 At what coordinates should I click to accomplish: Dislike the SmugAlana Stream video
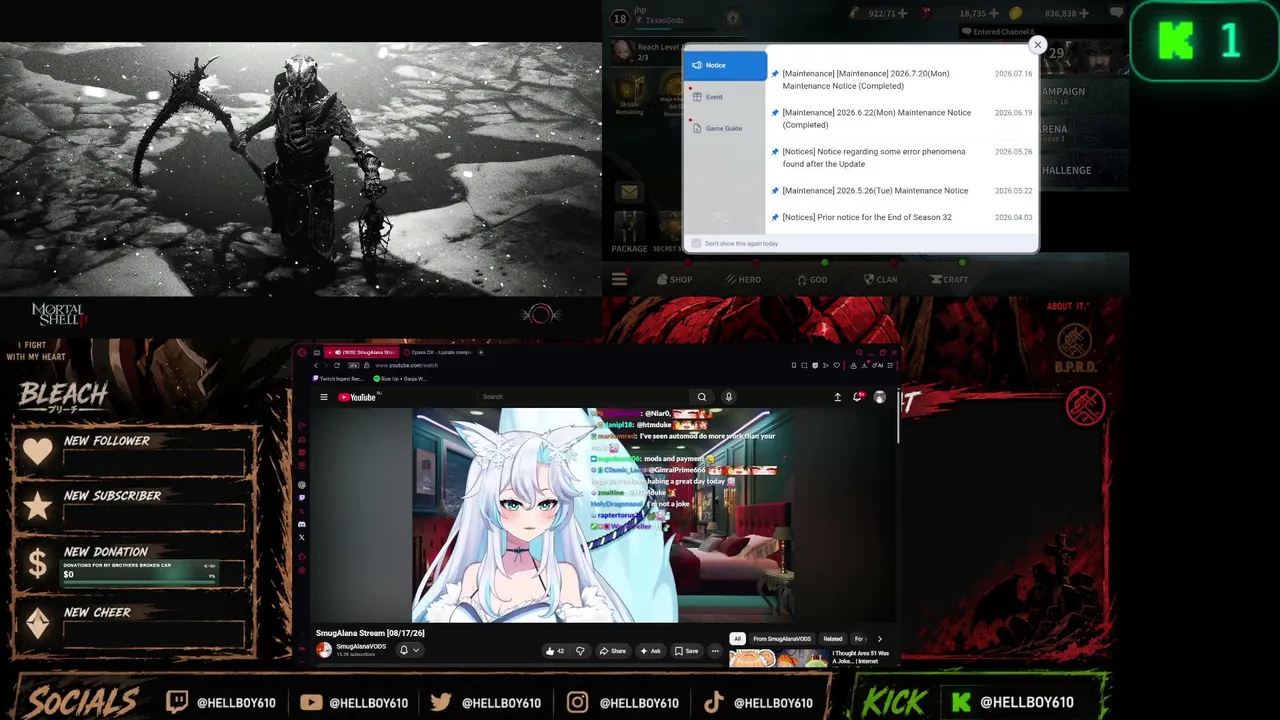(x=580, y=651)
